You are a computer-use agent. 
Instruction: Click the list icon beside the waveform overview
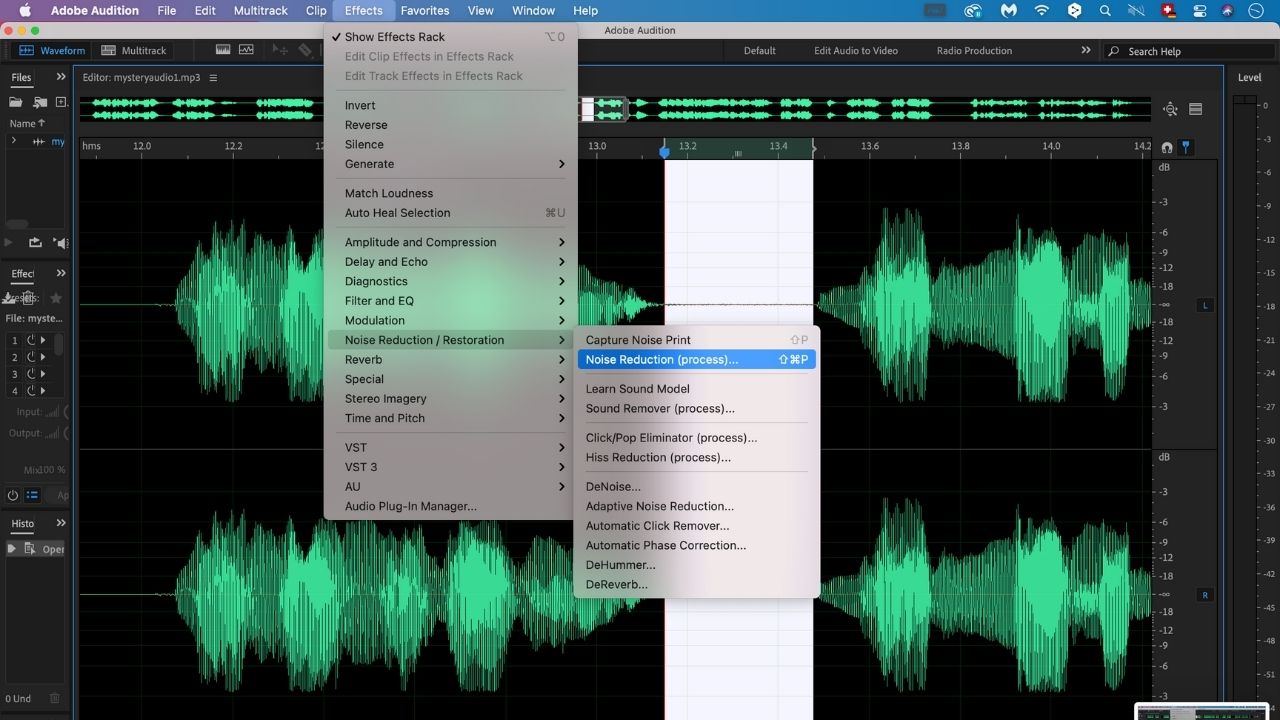tap(1195, 109)
